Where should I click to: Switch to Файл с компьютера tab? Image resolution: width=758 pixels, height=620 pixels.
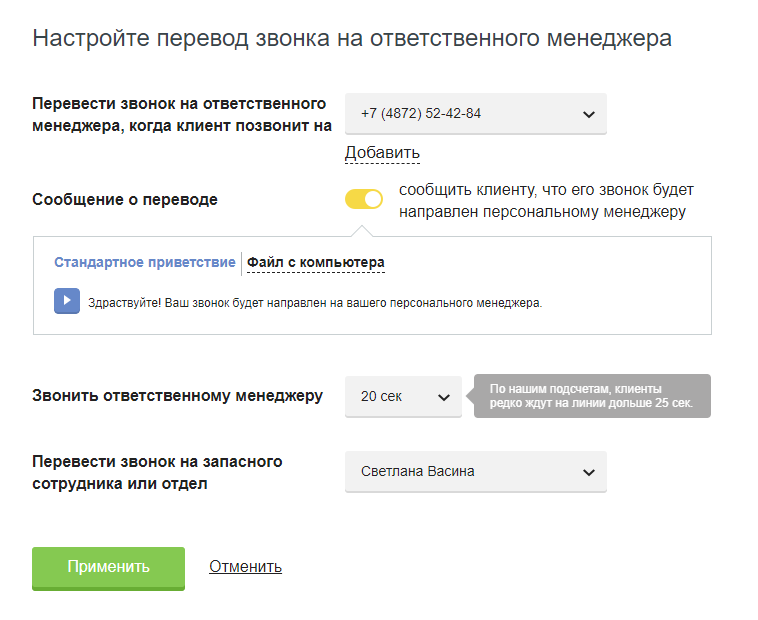pos(316,263)
